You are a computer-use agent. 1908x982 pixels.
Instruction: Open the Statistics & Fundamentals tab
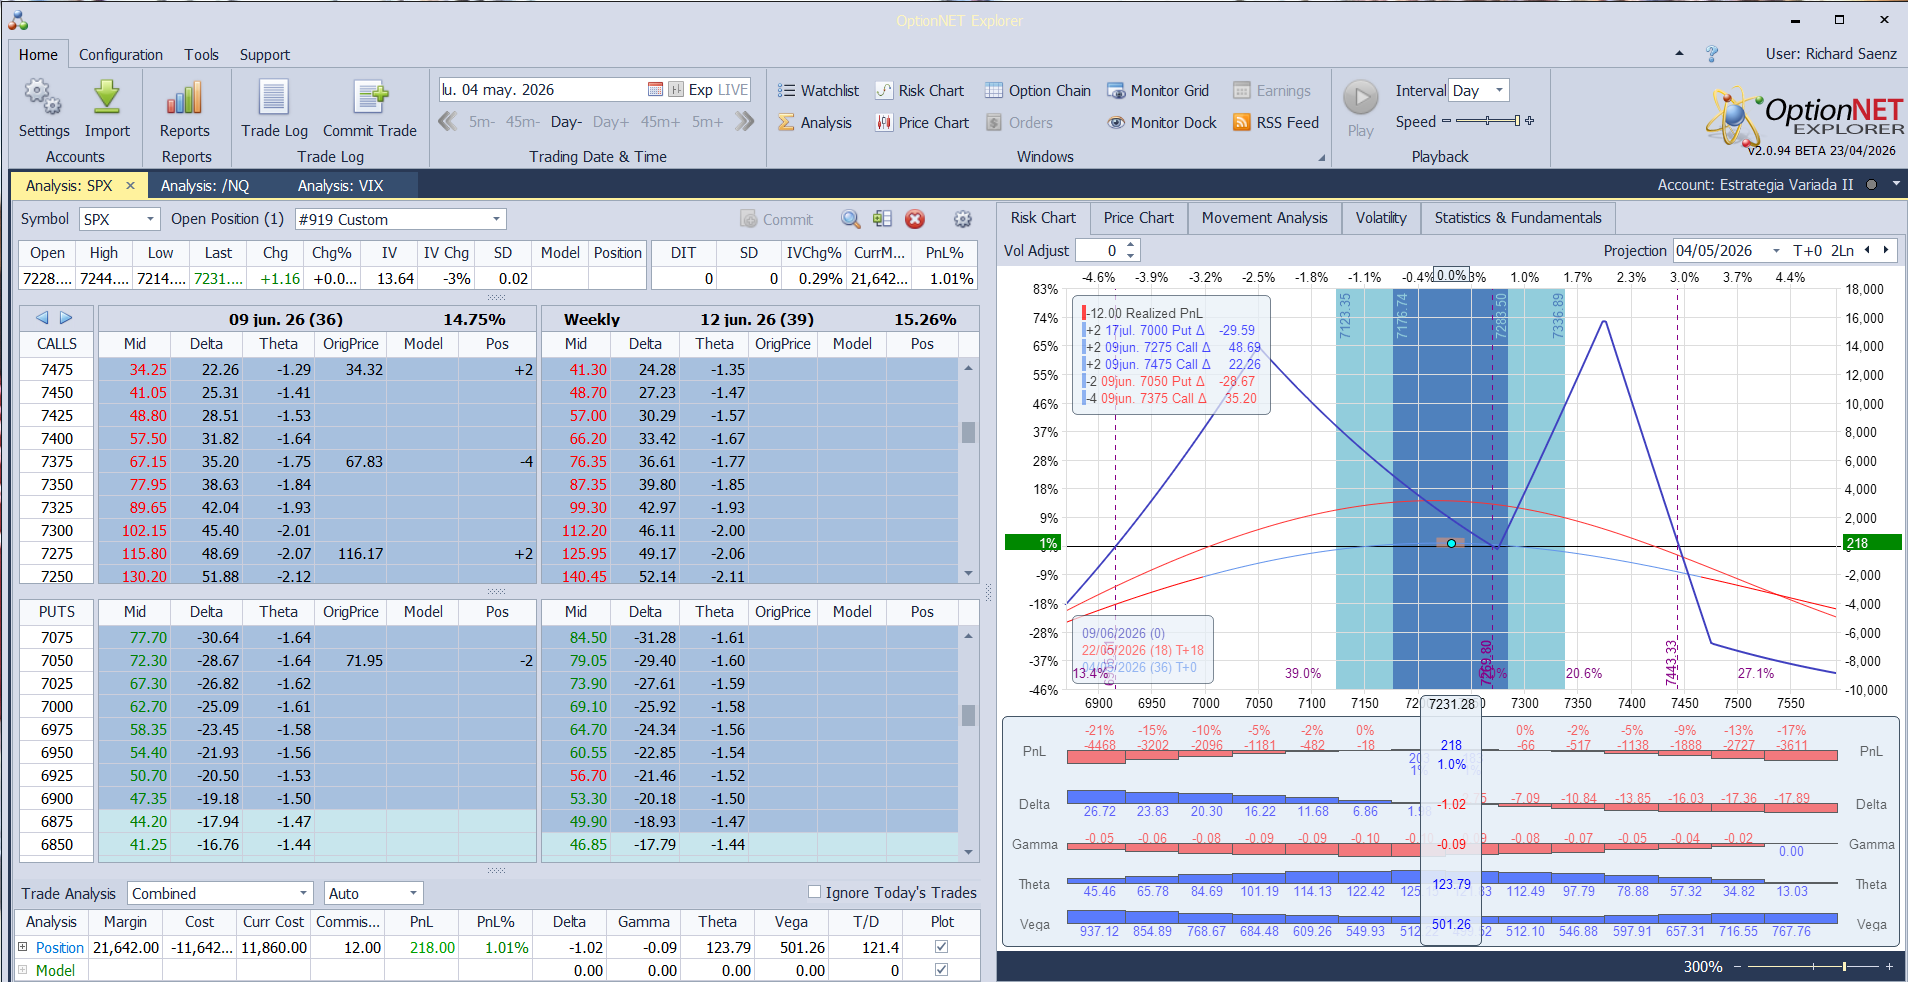tap(1517, 218)
